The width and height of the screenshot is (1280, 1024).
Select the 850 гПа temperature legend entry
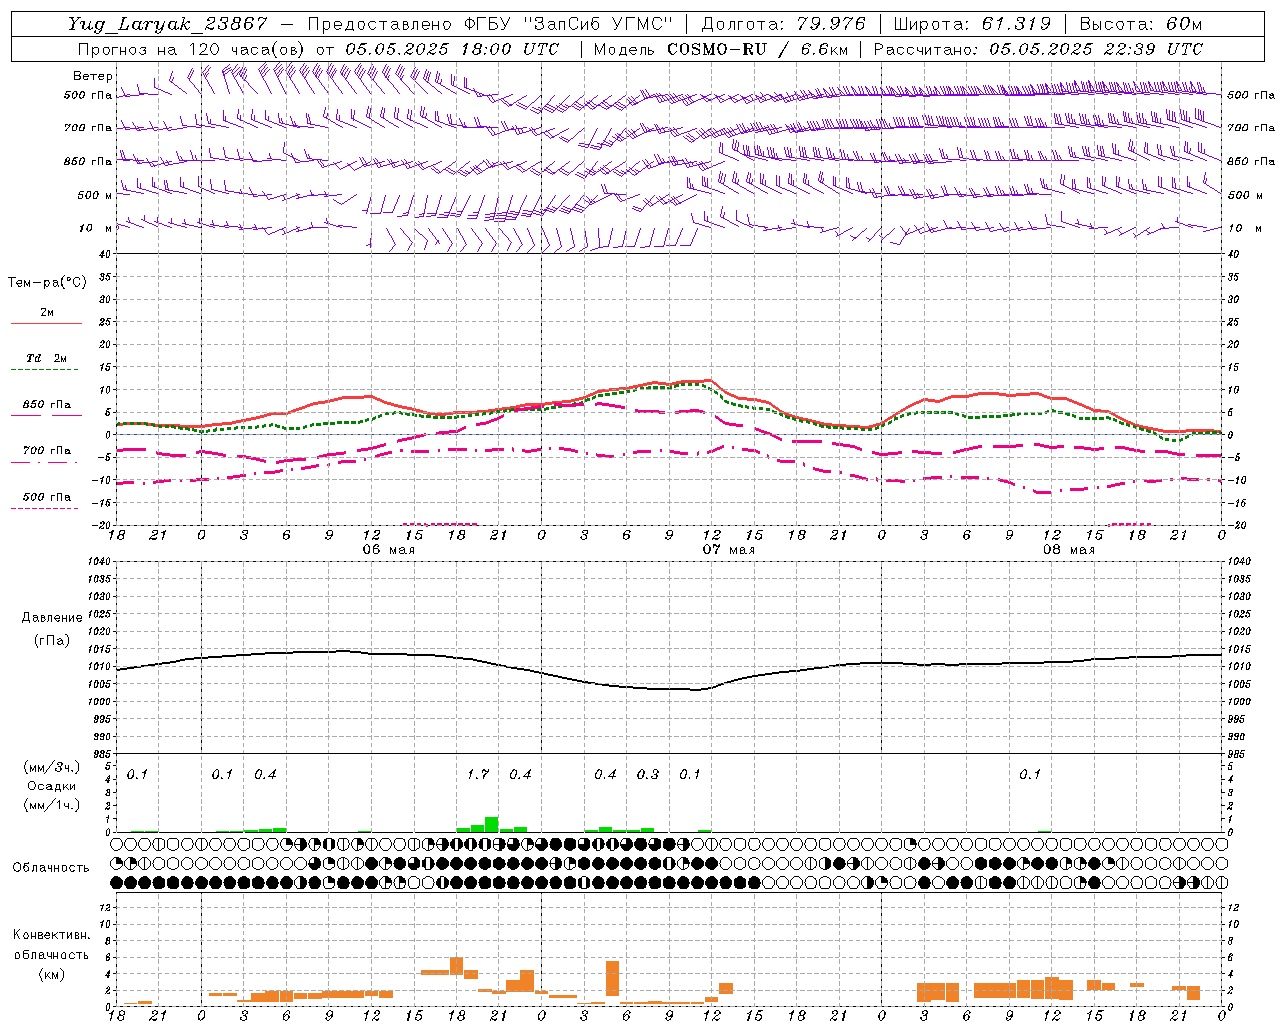tap(47, 405)
